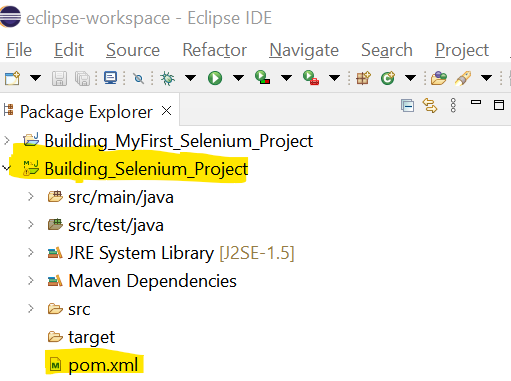Image resolution: width=511 pixels, height=381 pixels.
Task: Open the Refactor menu
Action: (x=215, y=50)
